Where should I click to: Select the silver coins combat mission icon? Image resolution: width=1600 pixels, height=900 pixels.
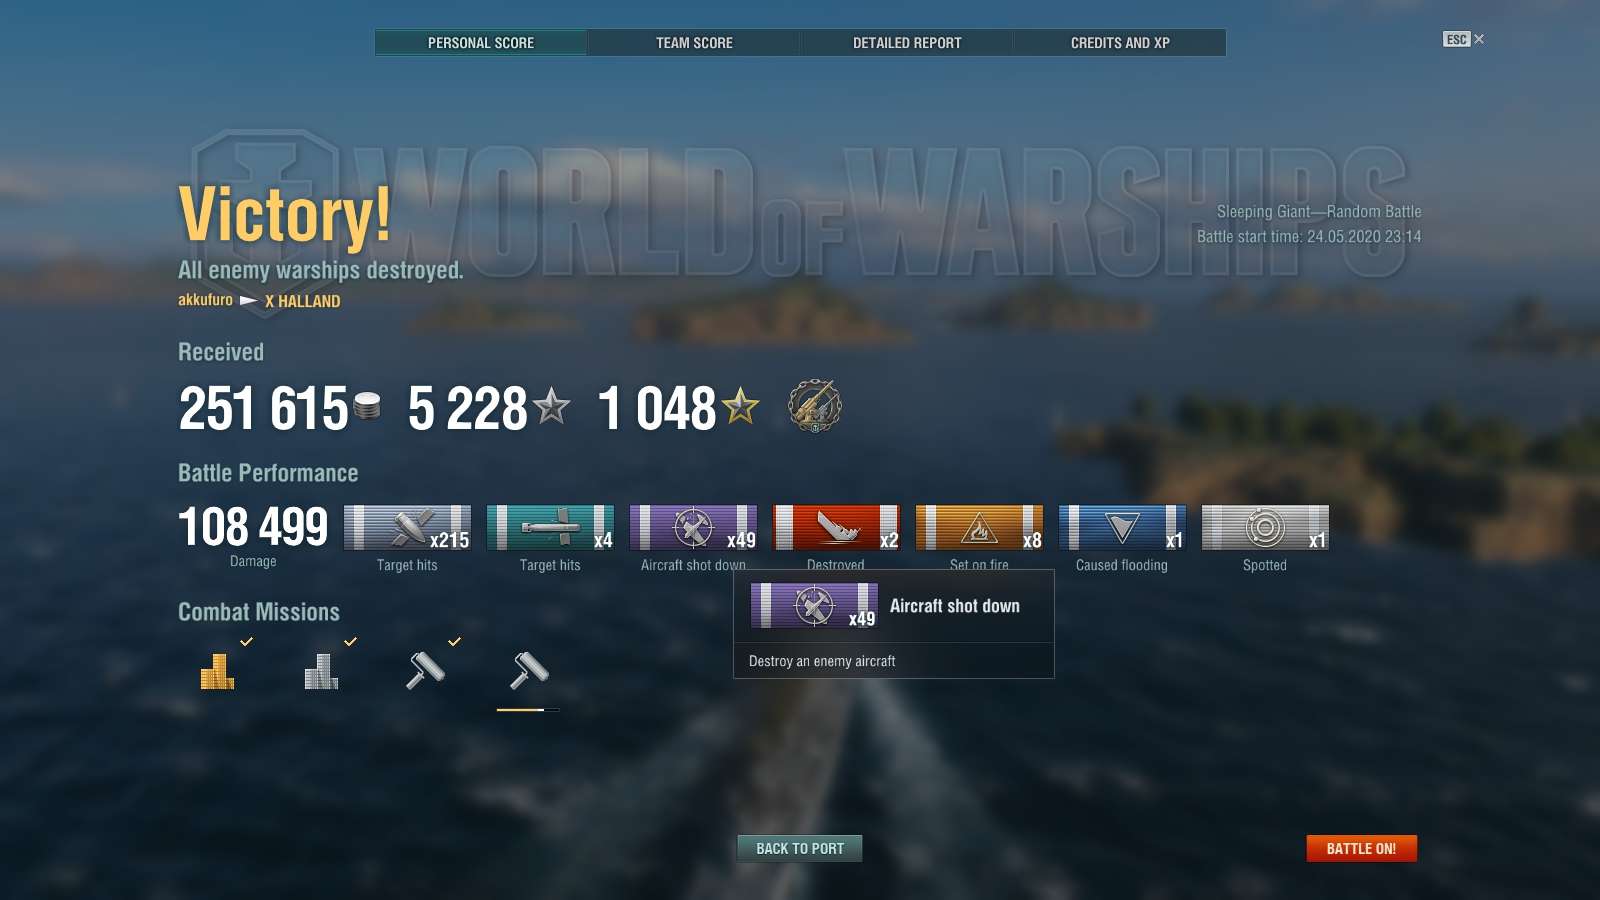[321, 671]
